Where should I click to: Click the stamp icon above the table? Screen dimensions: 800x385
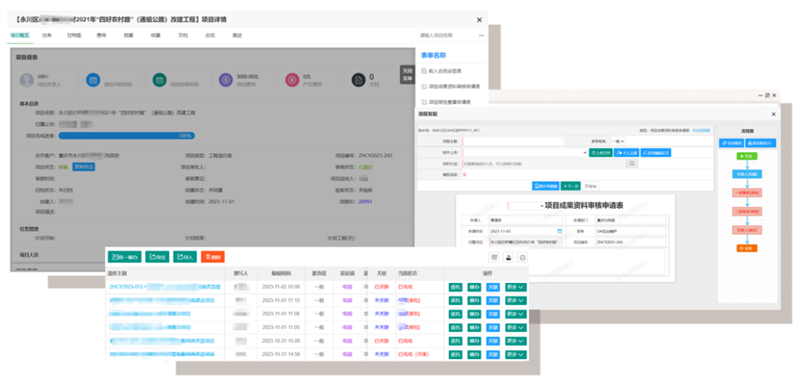click(508, 258)
